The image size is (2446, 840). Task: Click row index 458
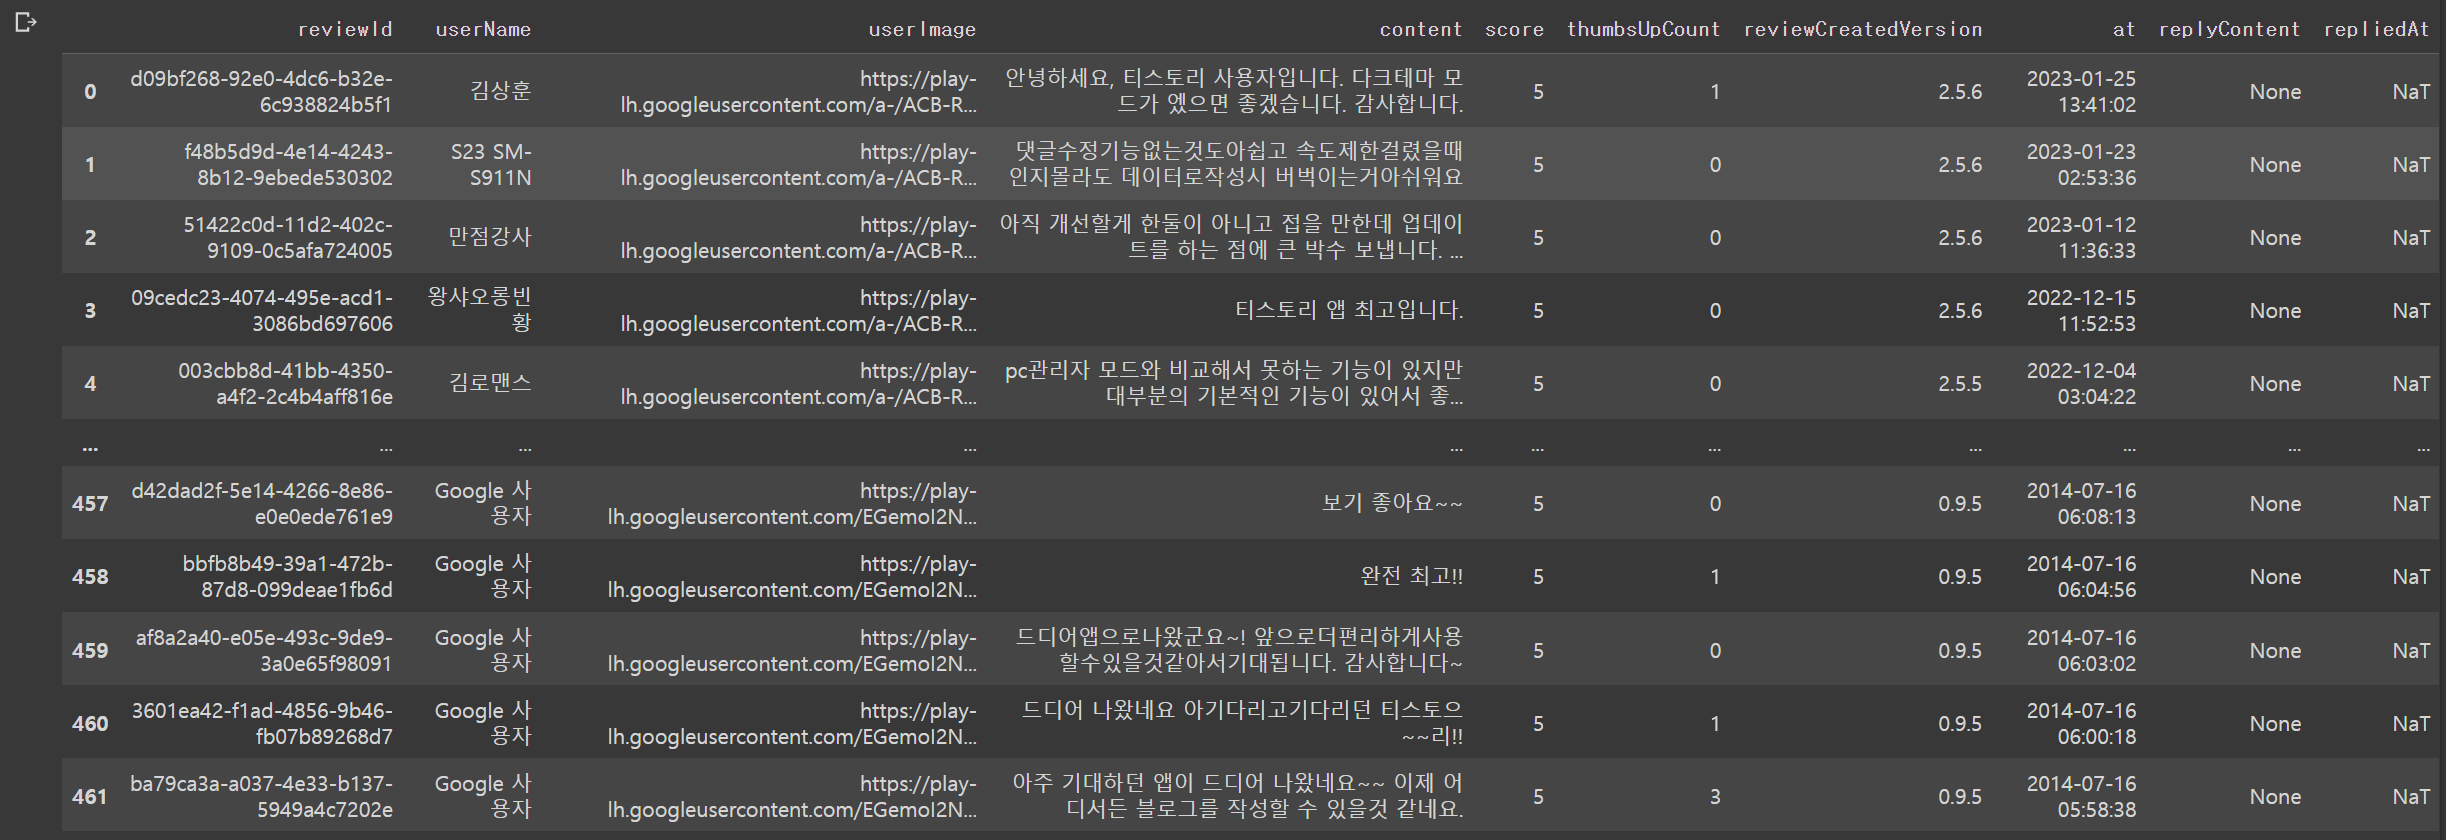click(90, 576)
